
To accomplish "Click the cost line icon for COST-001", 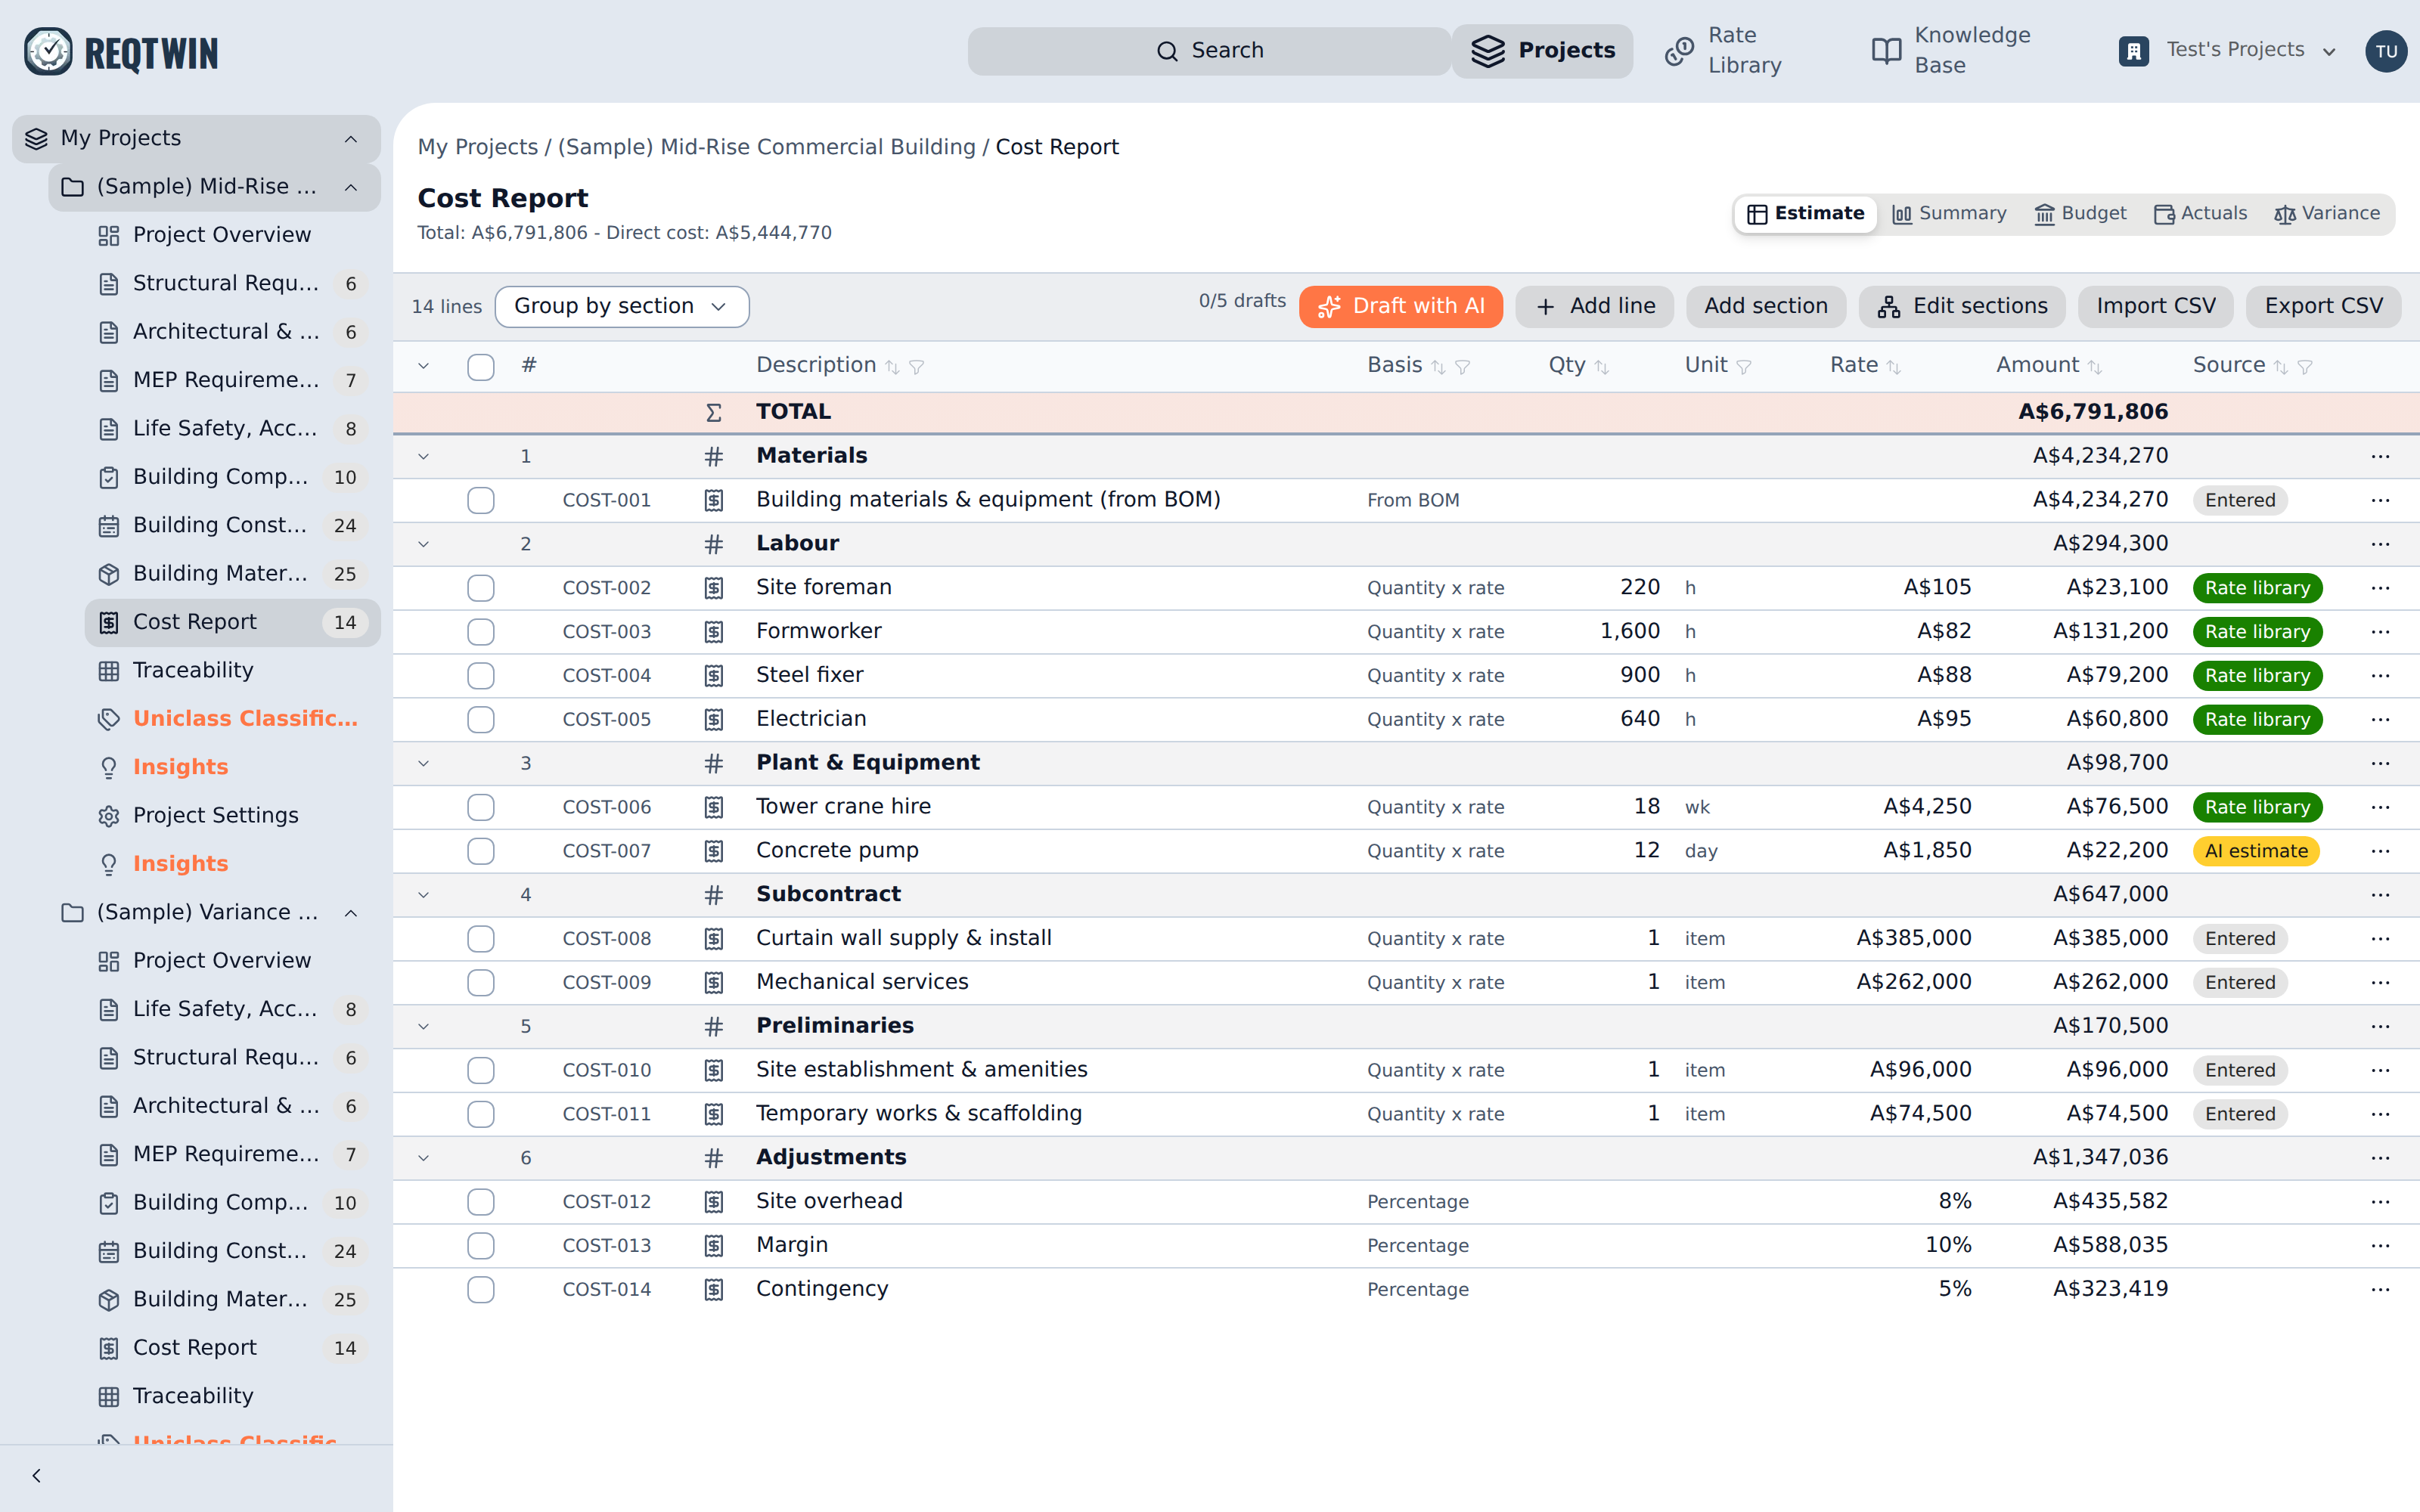I will click(x=713, y=500).
